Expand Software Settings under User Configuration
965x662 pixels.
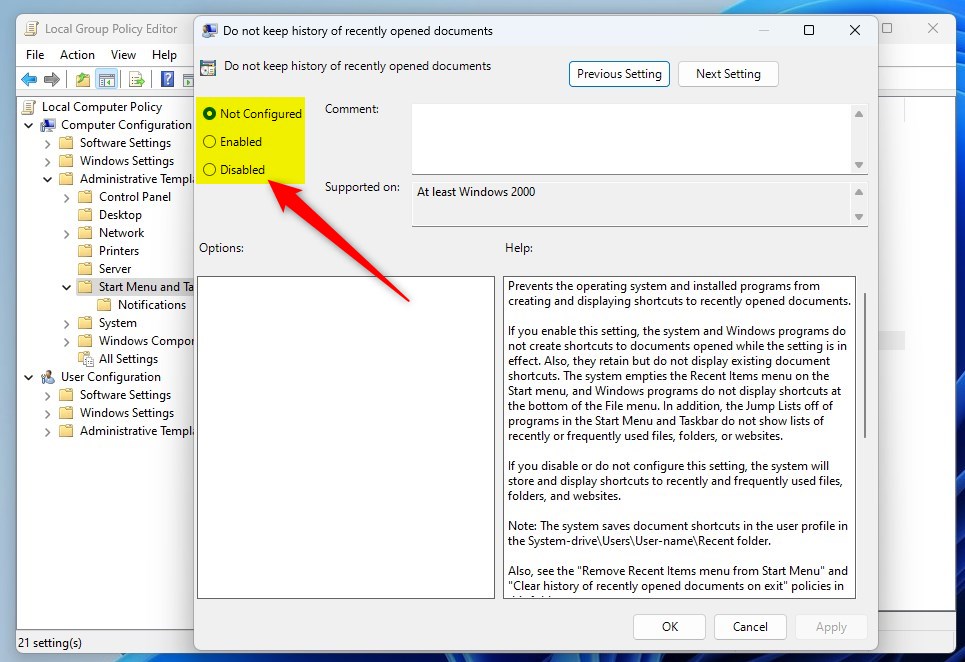47,396
